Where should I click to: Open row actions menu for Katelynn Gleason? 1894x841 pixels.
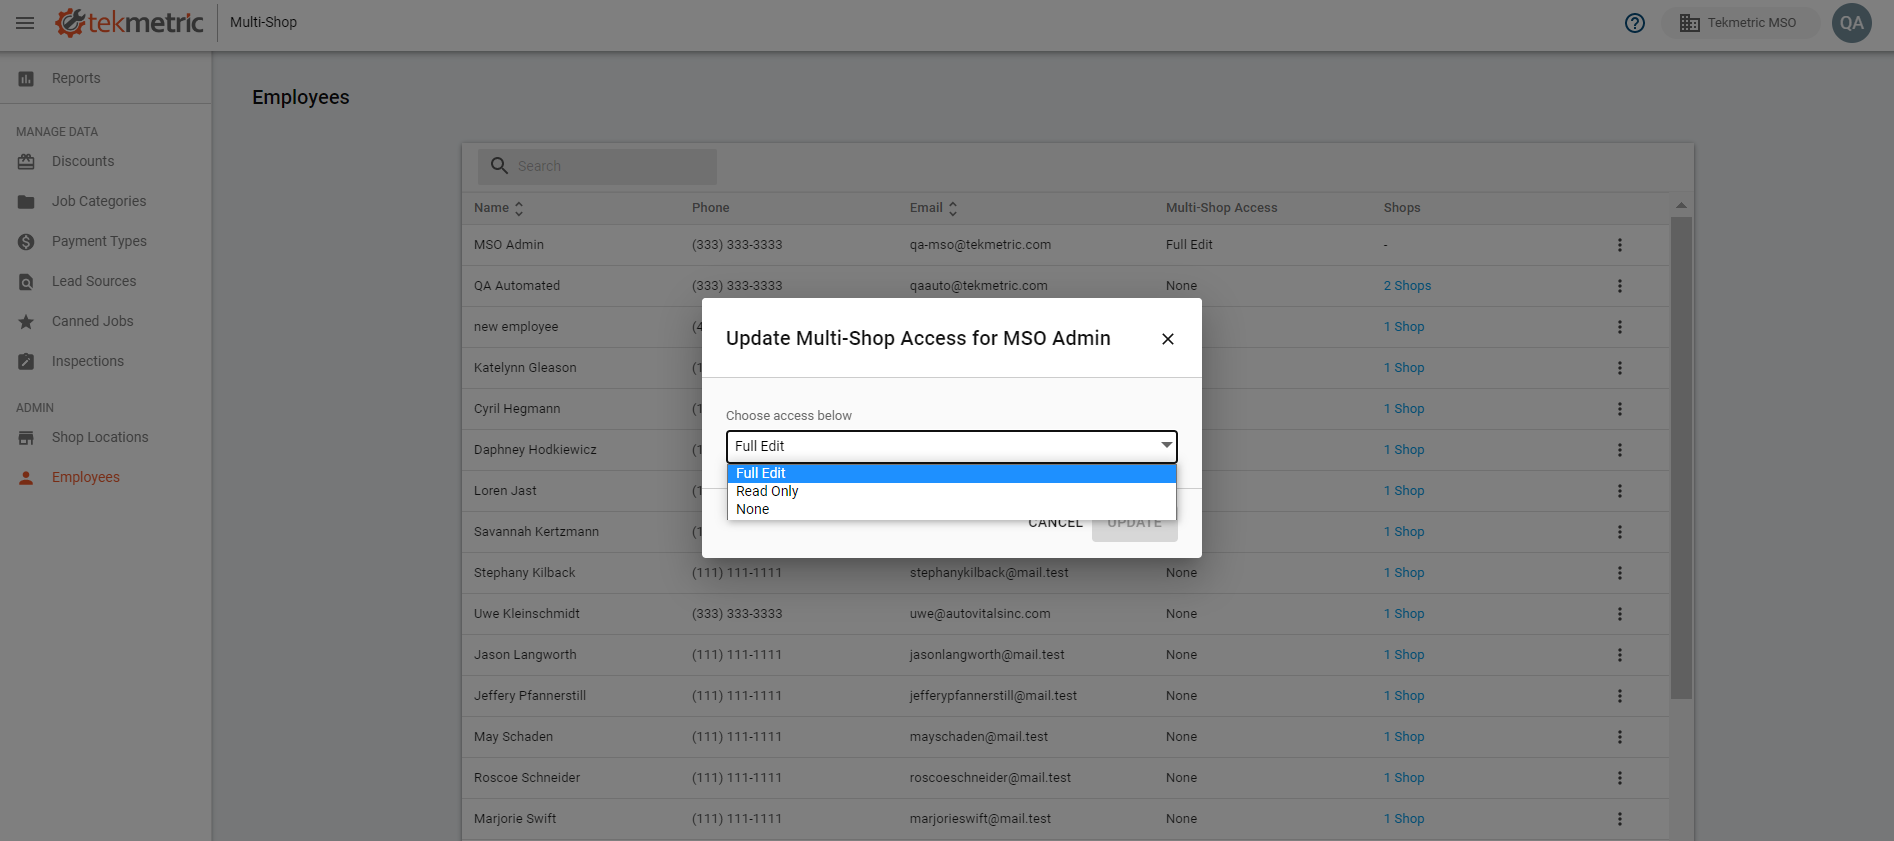[1620, 368]
